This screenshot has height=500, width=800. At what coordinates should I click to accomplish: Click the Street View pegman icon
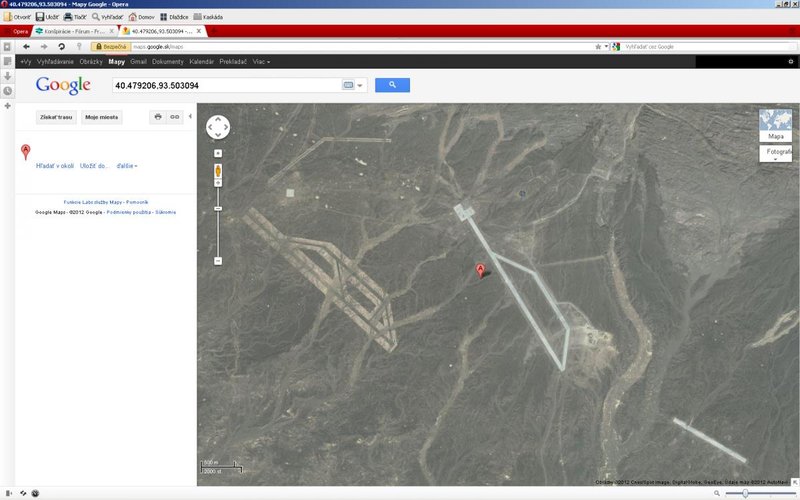[218, 173]
